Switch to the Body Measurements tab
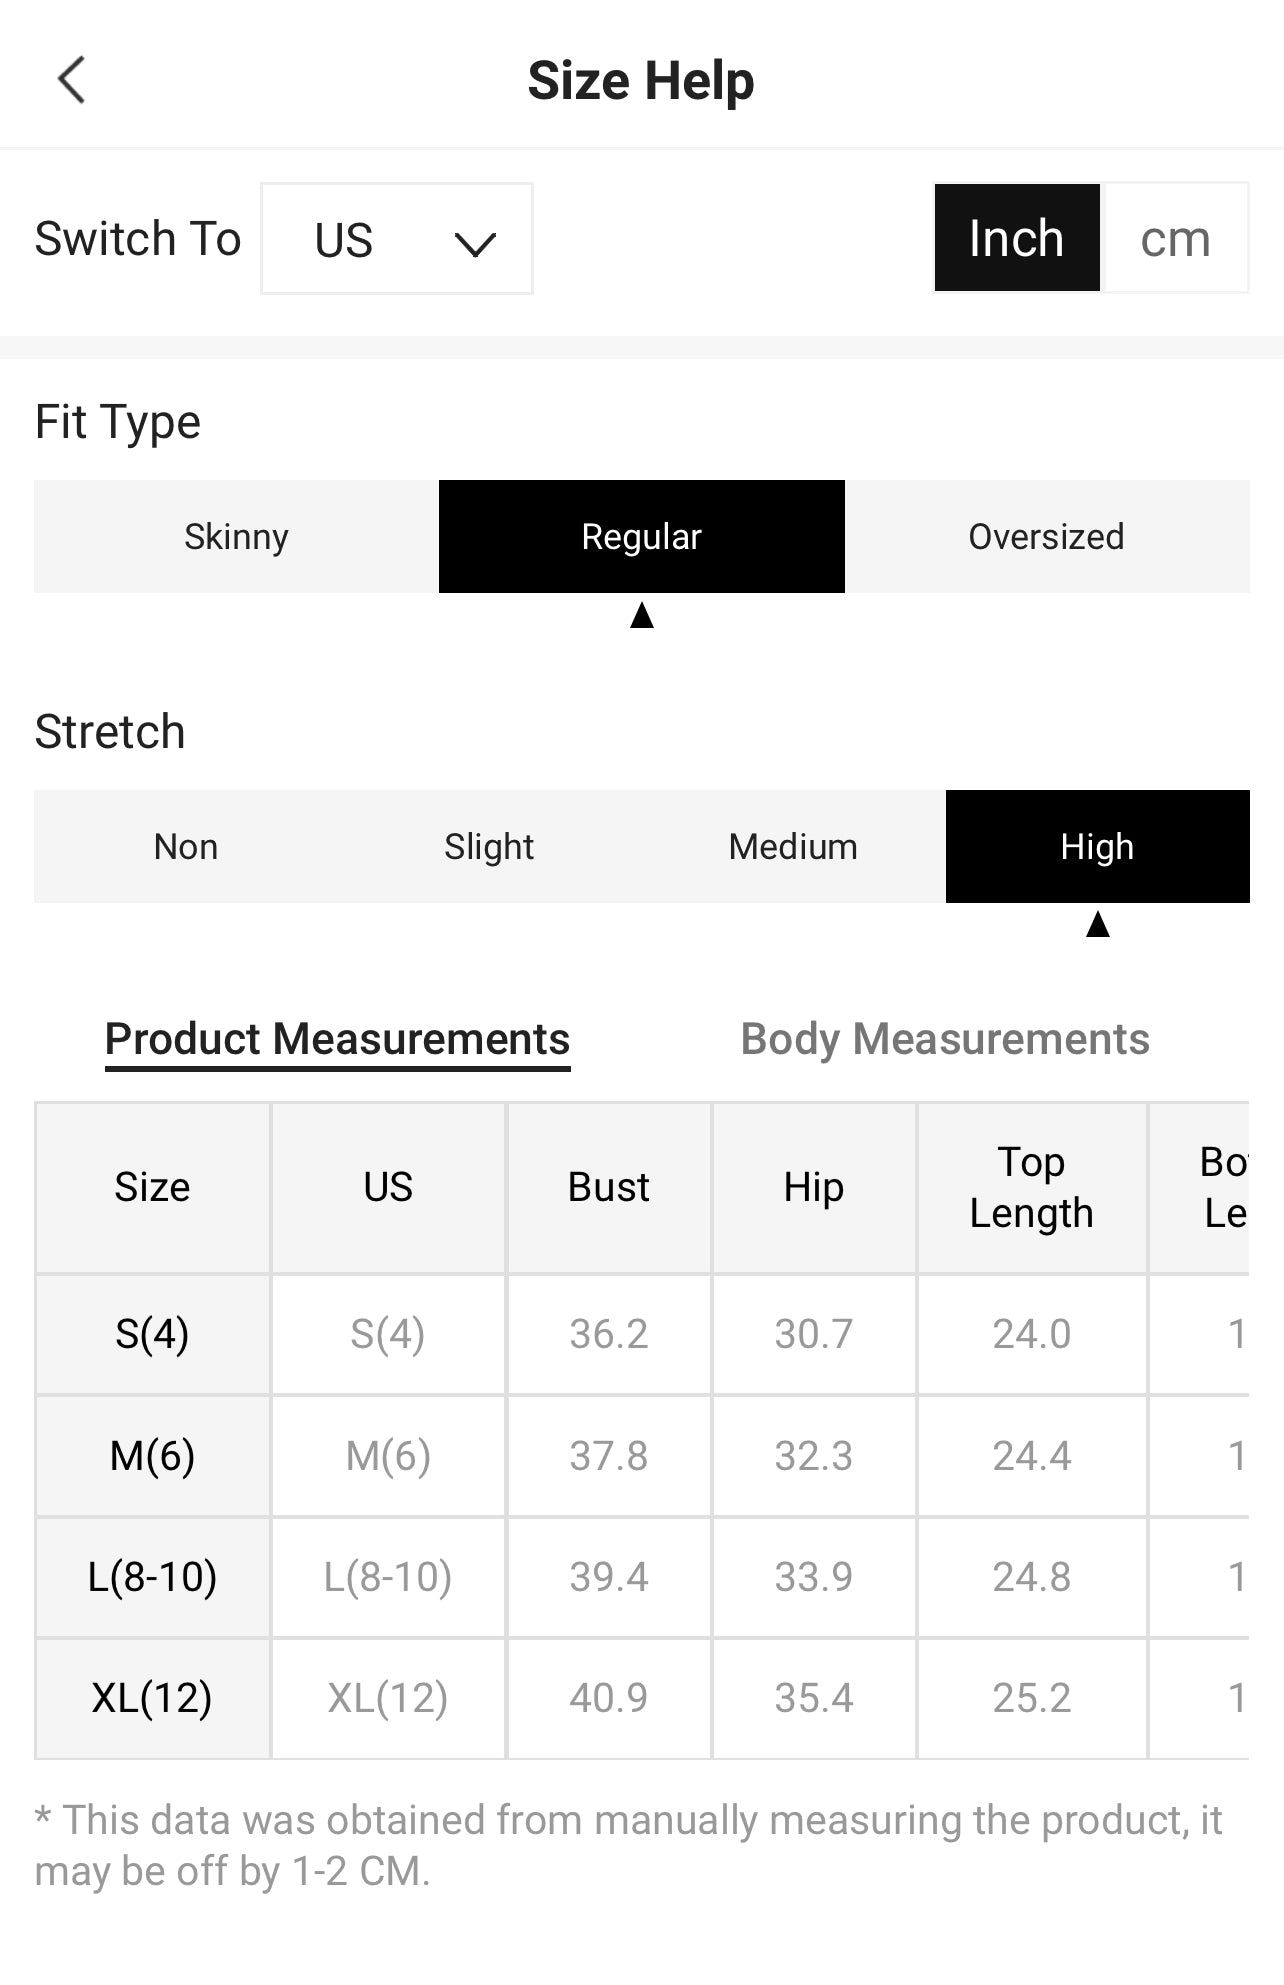Viewport: 1284px width, 1985px height. (945, 1039)
